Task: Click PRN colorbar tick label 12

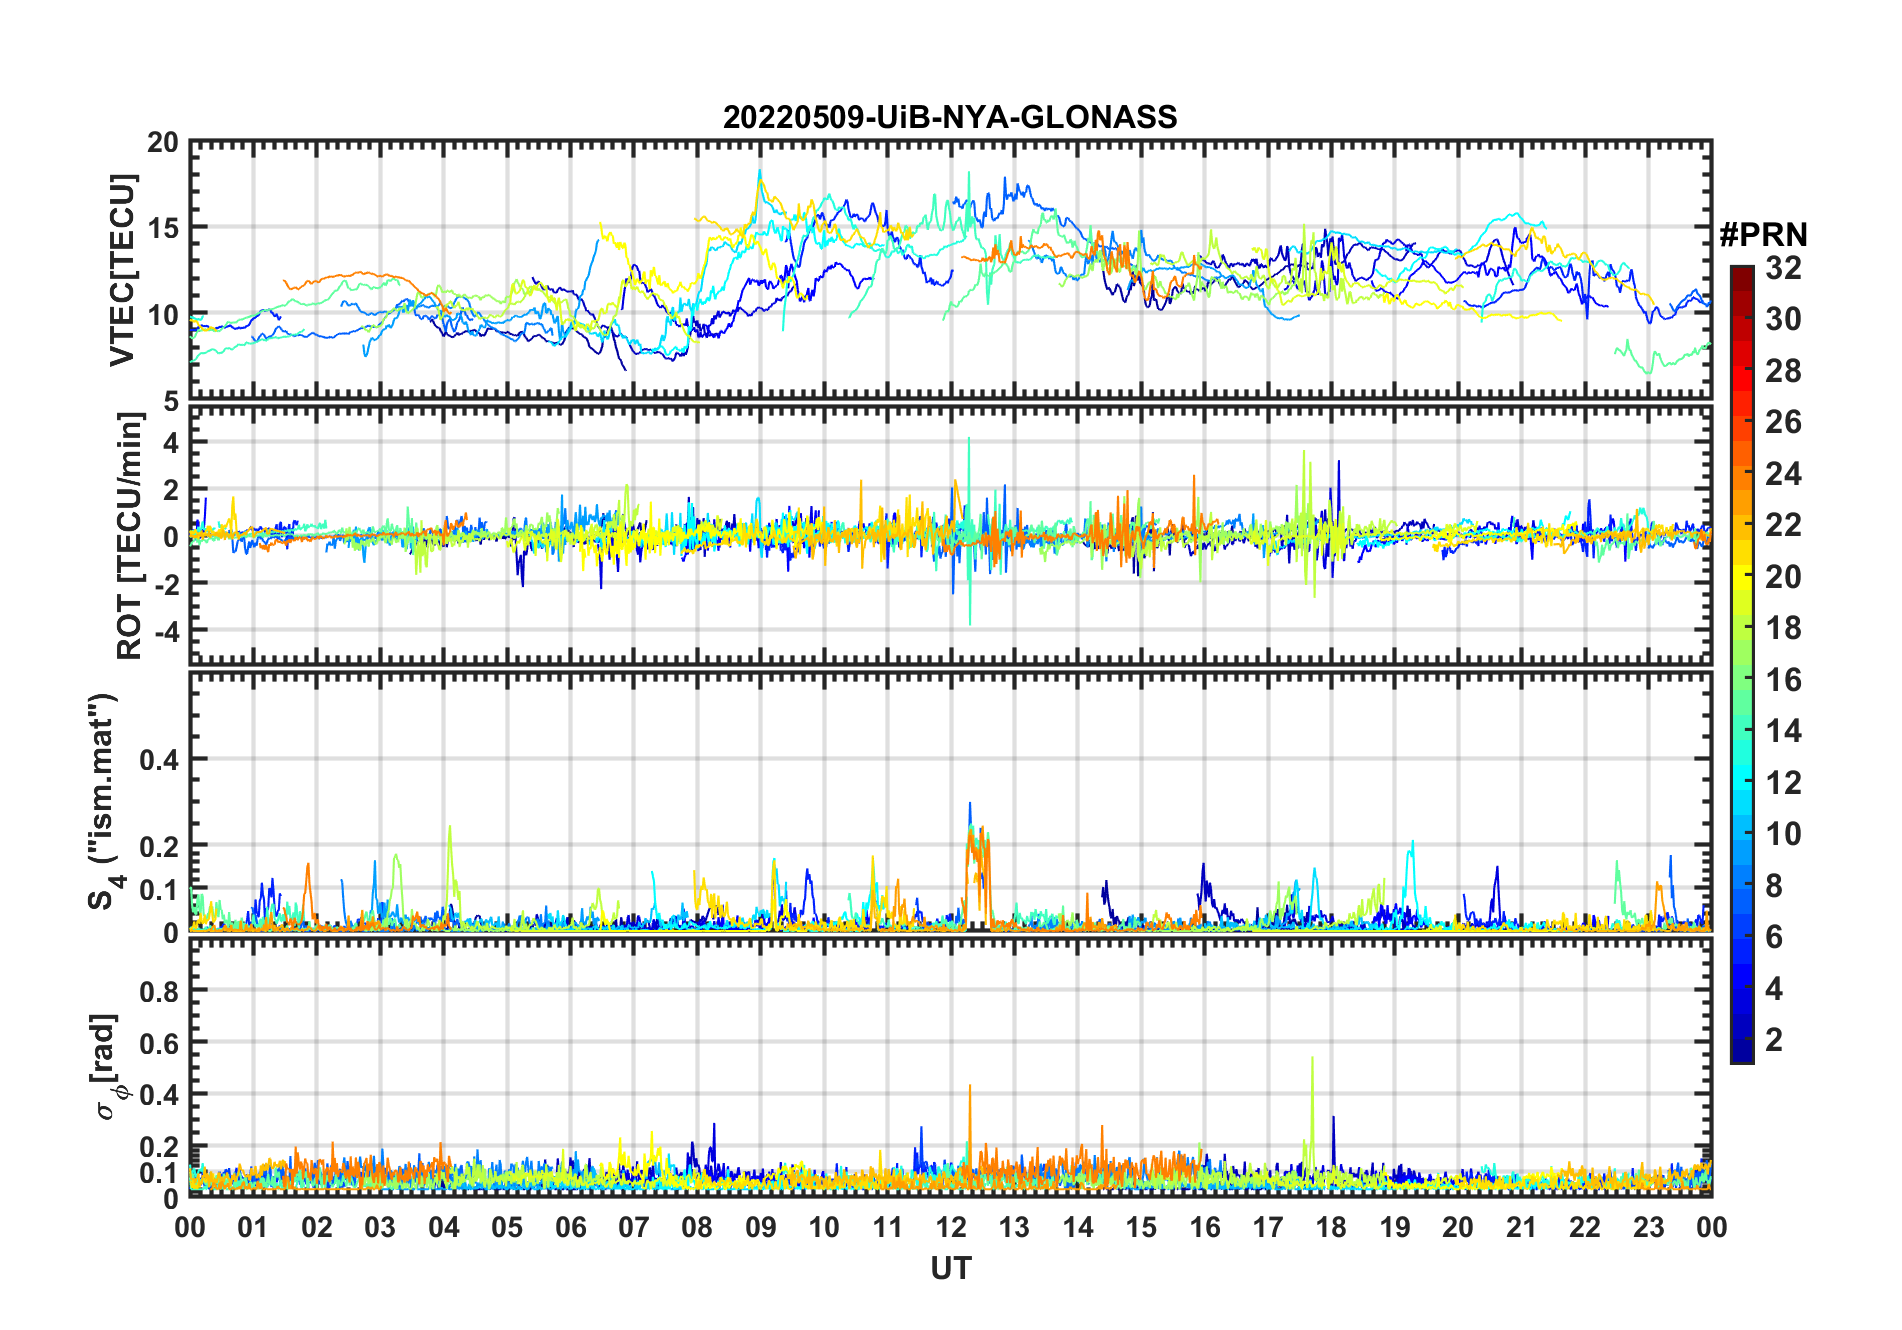Action: click(x=1783, y=783)
